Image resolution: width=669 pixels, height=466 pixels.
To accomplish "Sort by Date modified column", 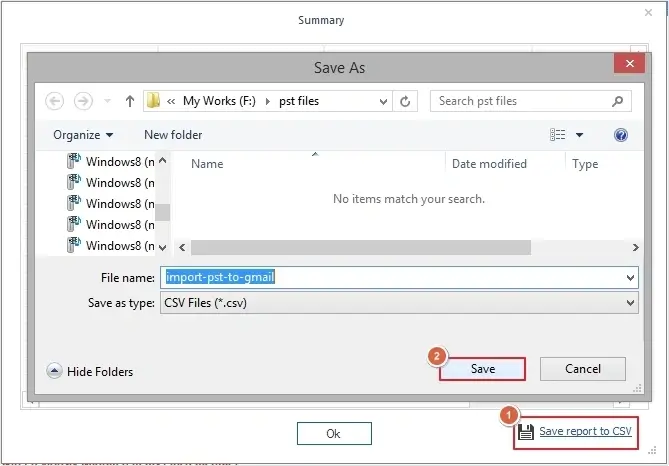I will pyautogui.click(x=489, y=164).
